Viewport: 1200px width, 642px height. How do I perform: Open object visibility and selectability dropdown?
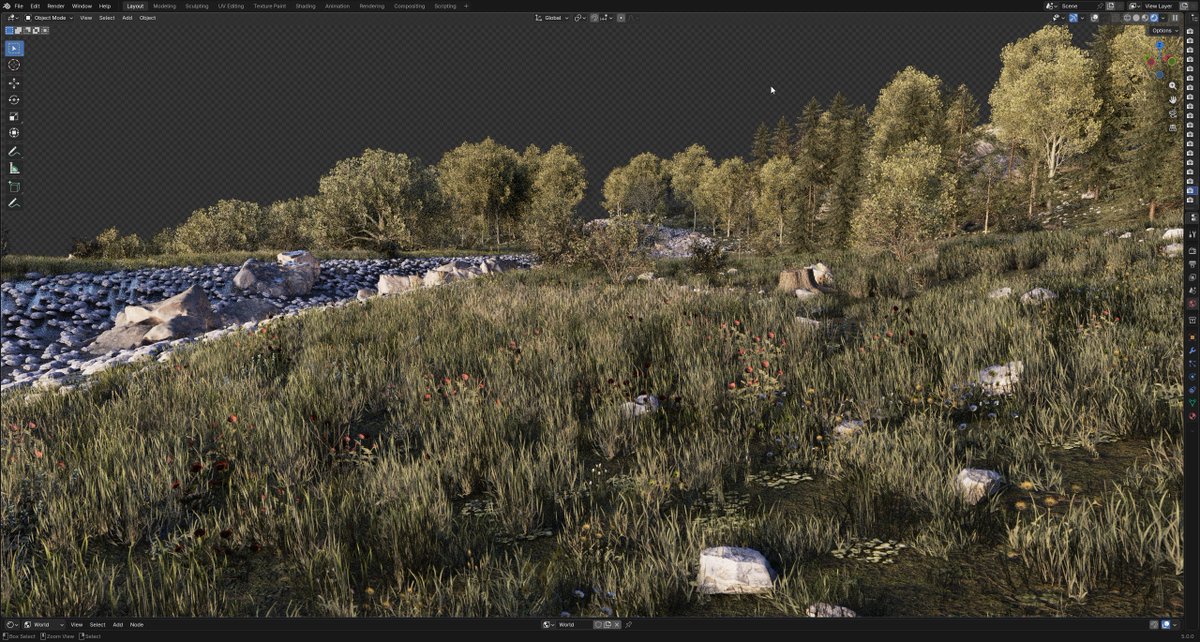(x=1059, y=18)
